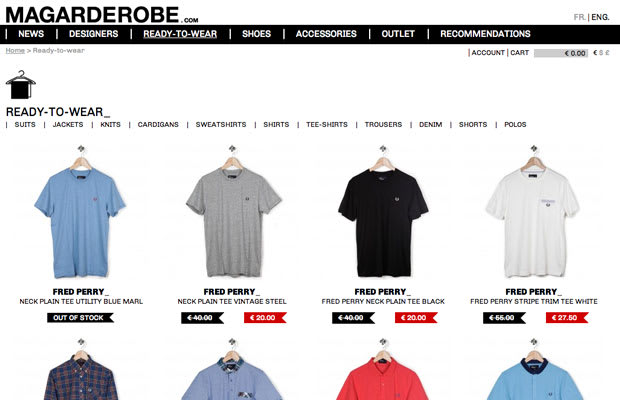Filter by Tee-Shirts category
Viewport: 620px width, 400px height.
(327, 125)
